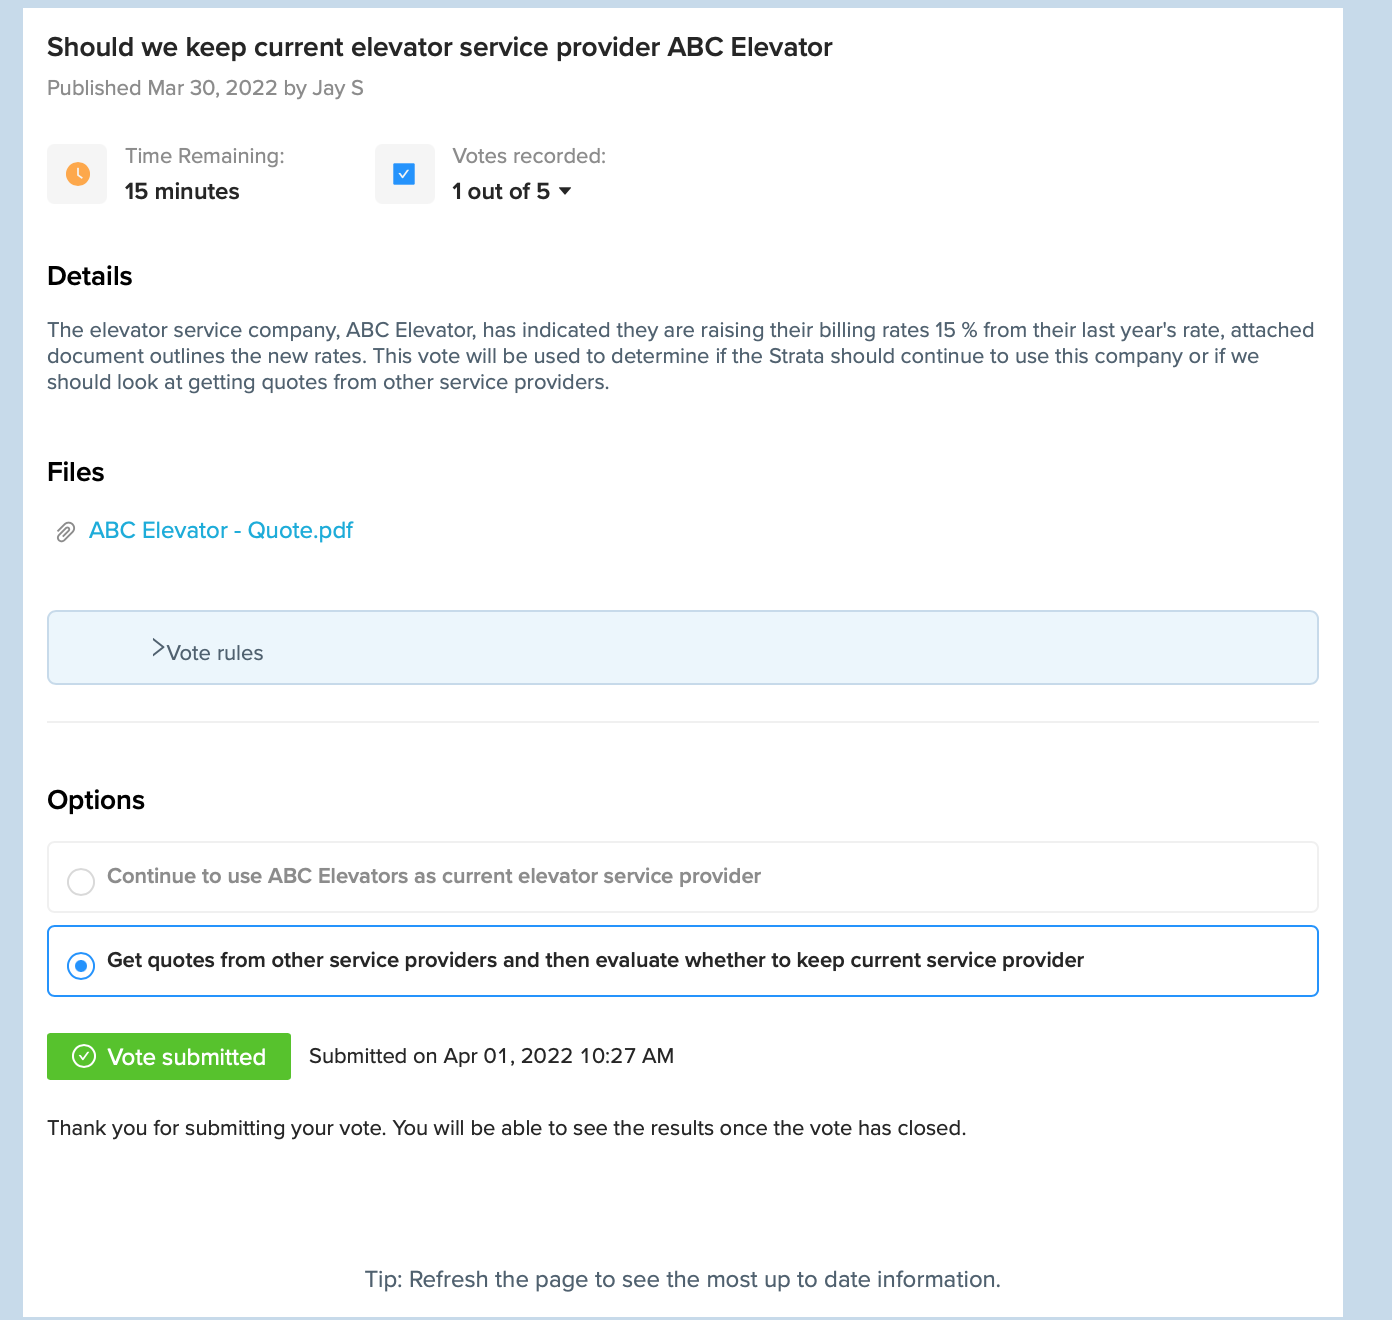Open the 1 out of 5 votes dropdown arrow
This screenshot has width=1392, height=1320.
pos(565,191)
